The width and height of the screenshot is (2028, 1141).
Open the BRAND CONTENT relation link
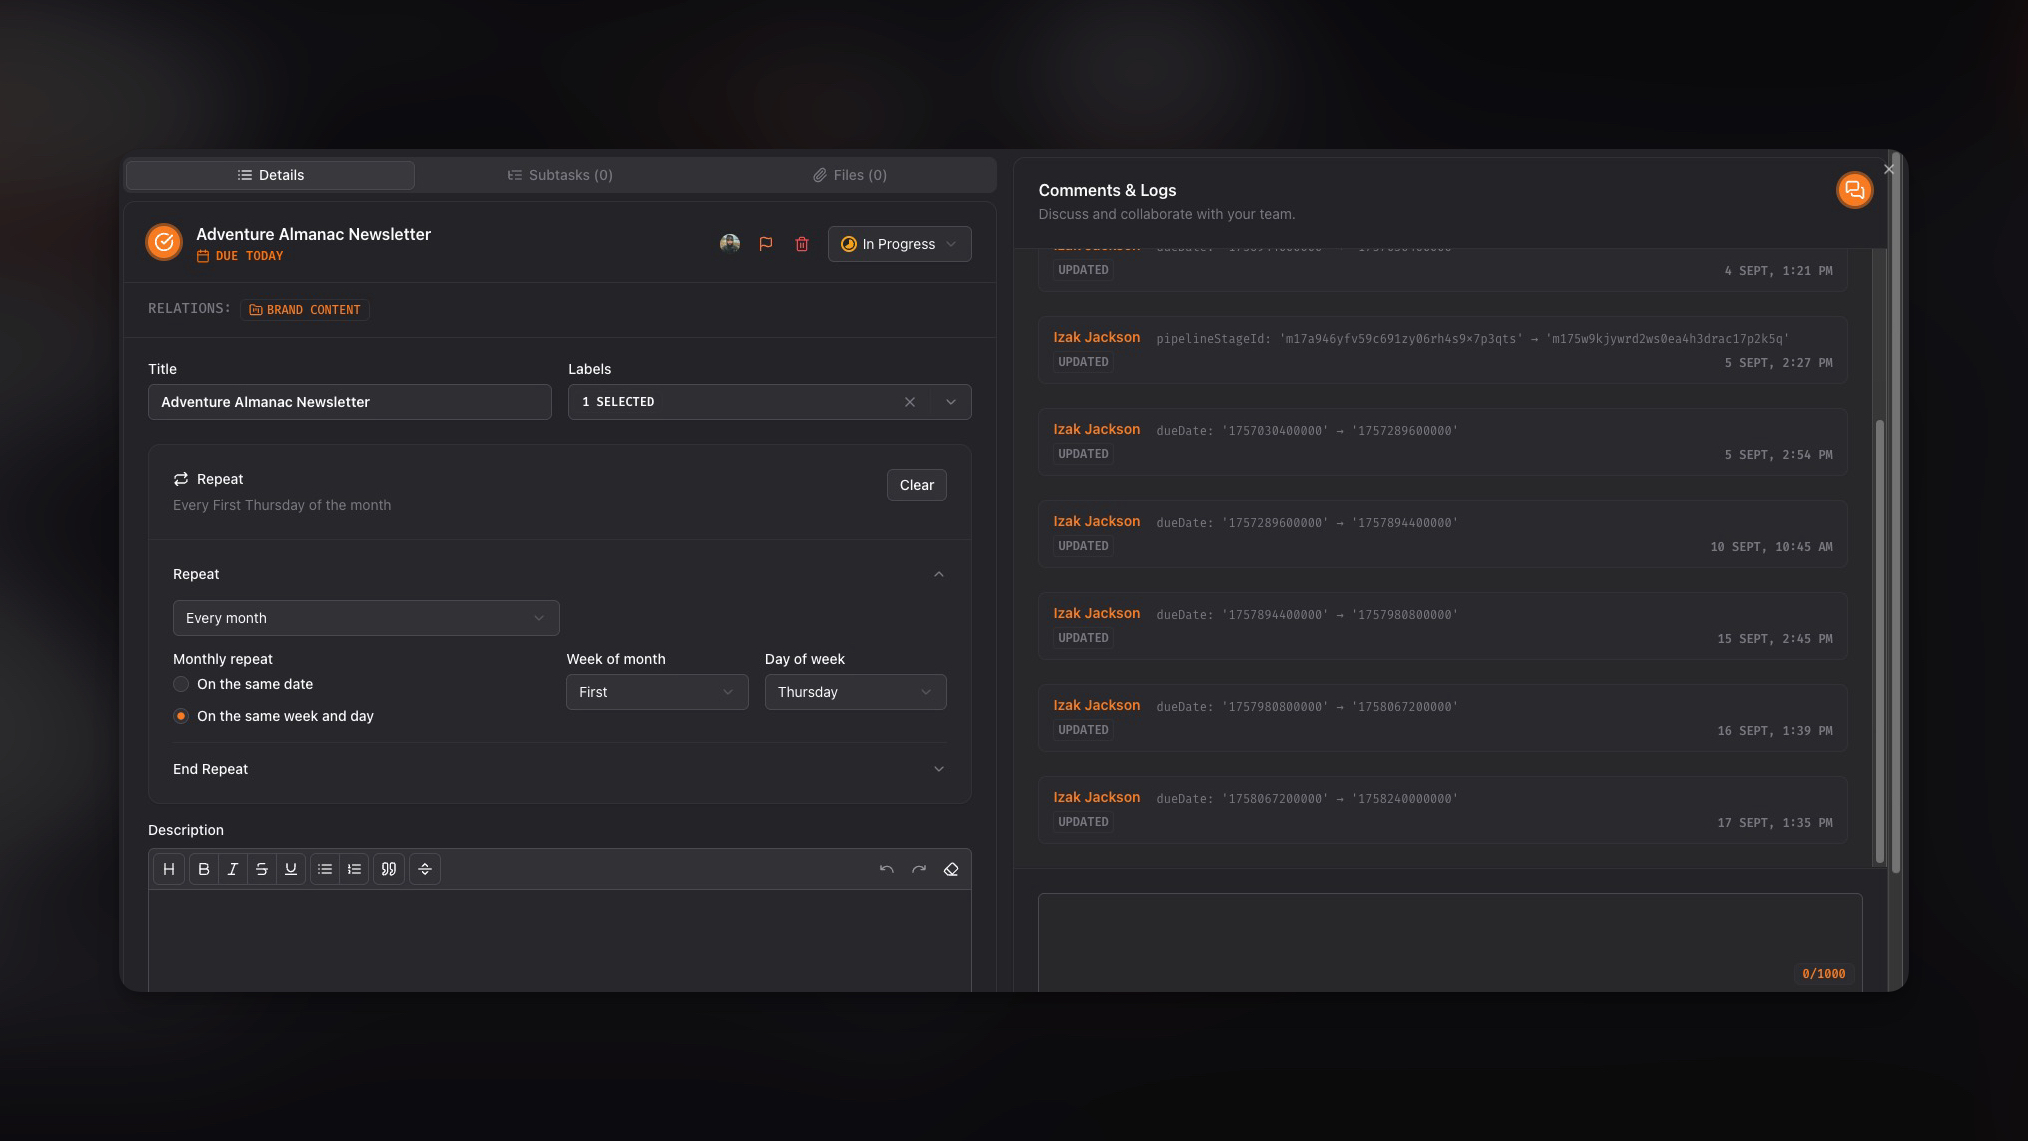point(305,310)
